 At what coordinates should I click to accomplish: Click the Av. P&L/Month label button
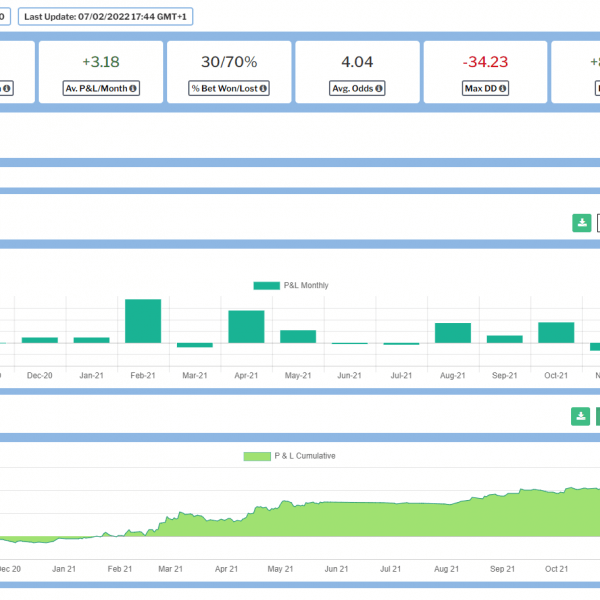pyautogui.click(x=101, y=88)
